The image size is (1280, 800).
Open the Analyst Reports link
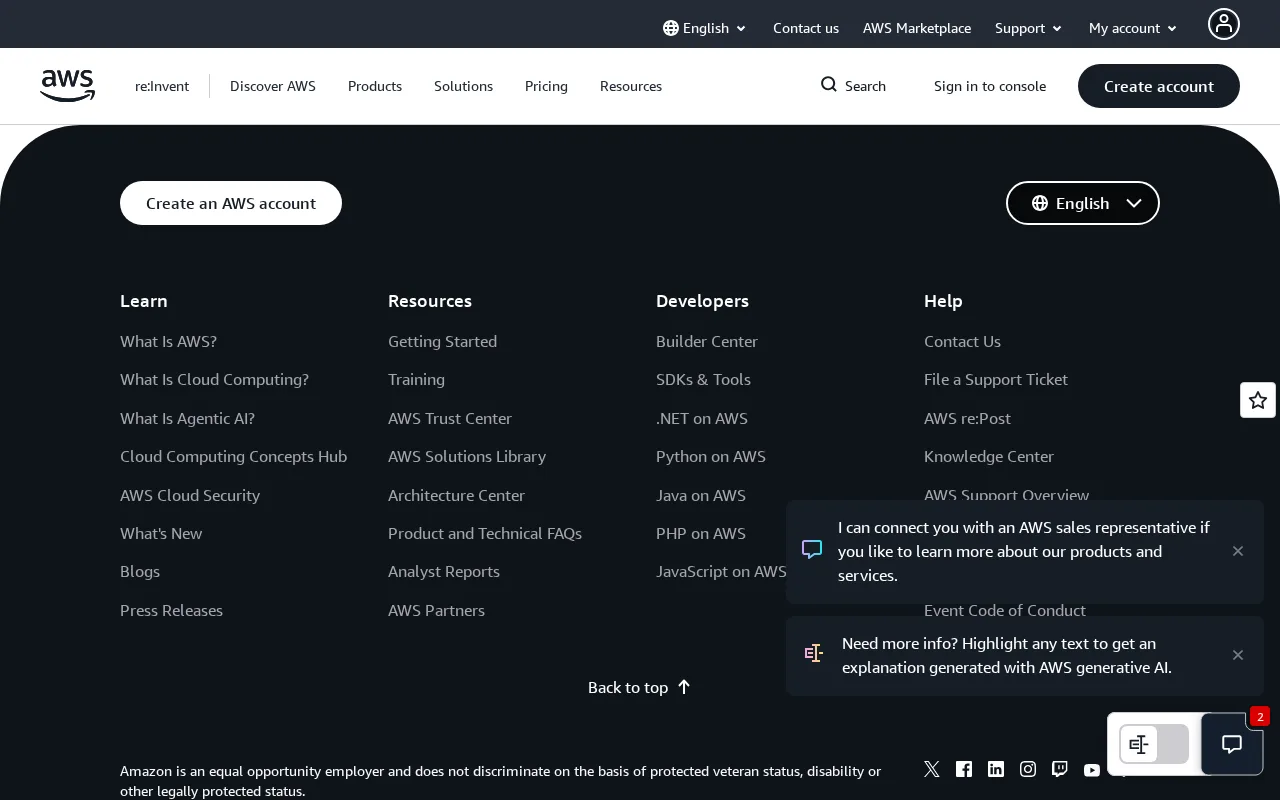(x=444, y=571)
